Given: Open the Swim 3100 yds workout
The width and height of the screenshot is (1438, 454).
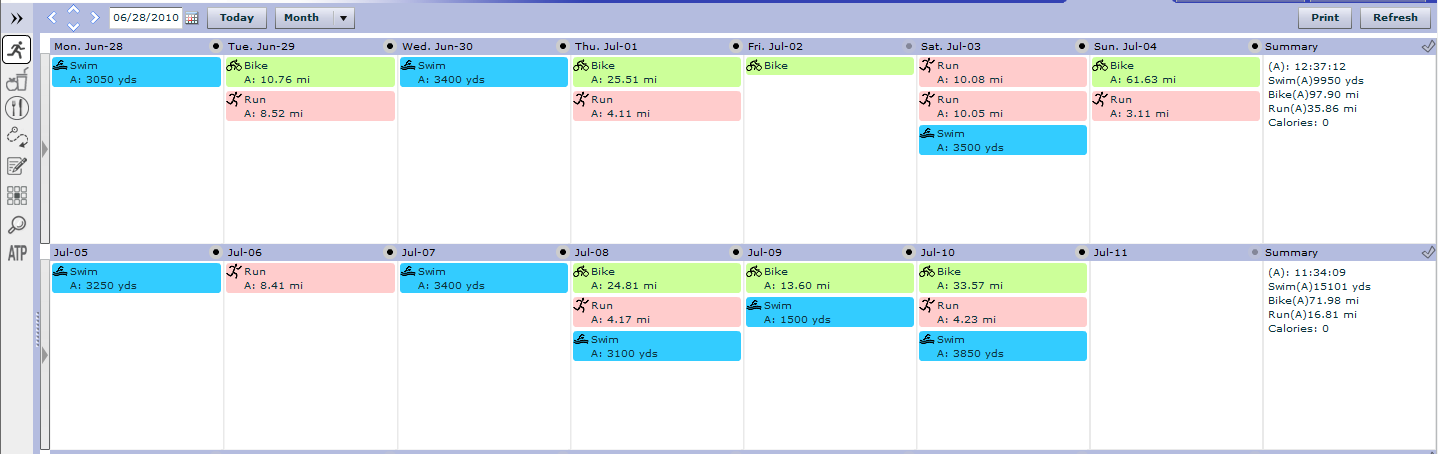Looking at the screenshot, I should point(656,346).
